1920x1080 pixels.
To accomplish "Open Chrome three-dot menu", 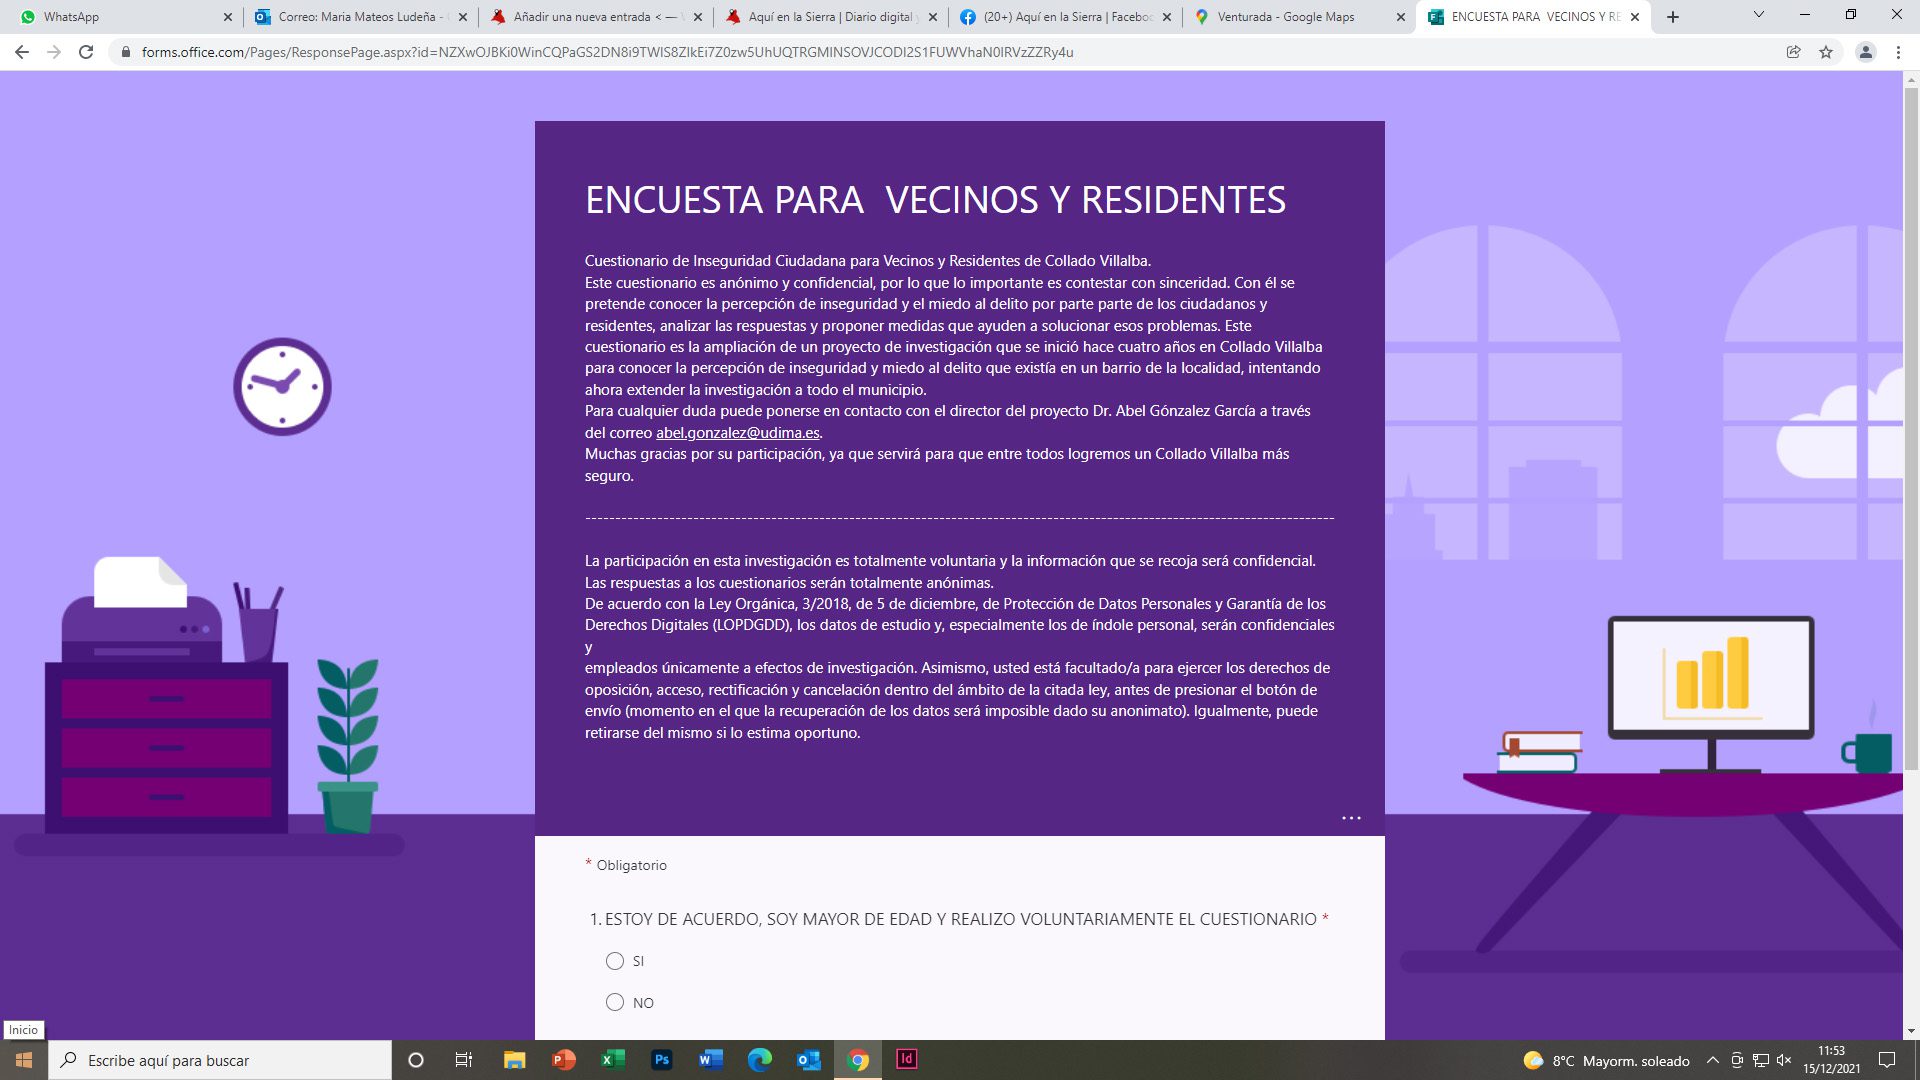I will (x=1898, y=52).
